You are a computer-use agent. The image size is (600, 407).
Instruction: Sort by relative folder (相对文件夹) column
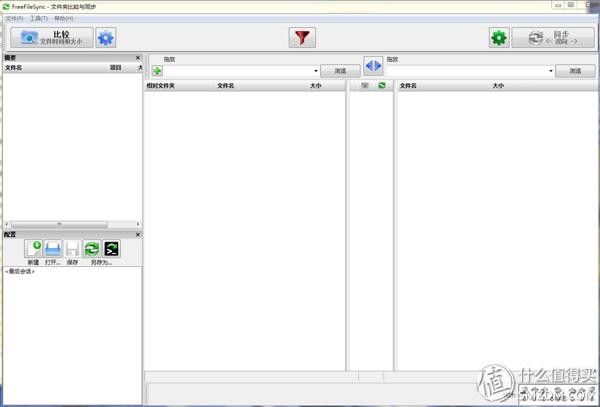[161, 86]
